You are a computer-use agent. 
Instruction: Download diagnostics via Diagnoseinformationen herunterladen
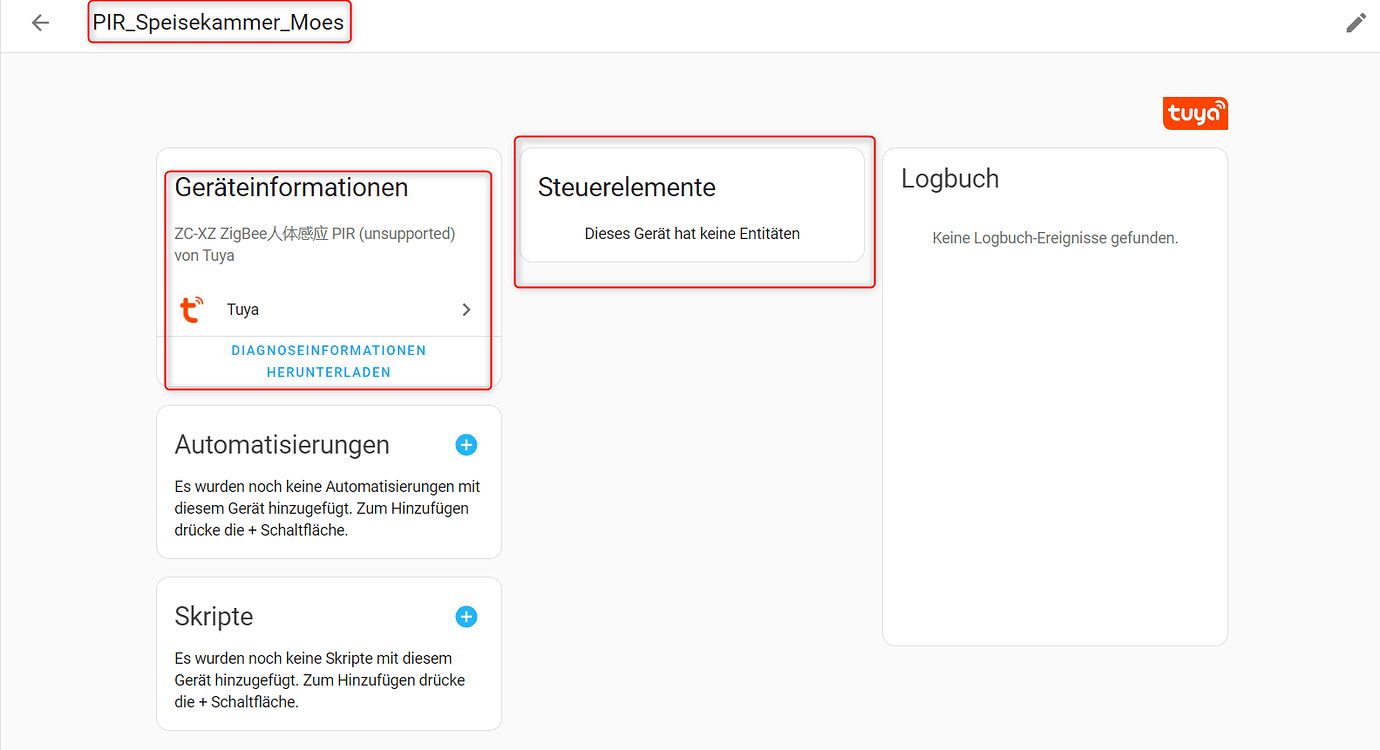329,361
